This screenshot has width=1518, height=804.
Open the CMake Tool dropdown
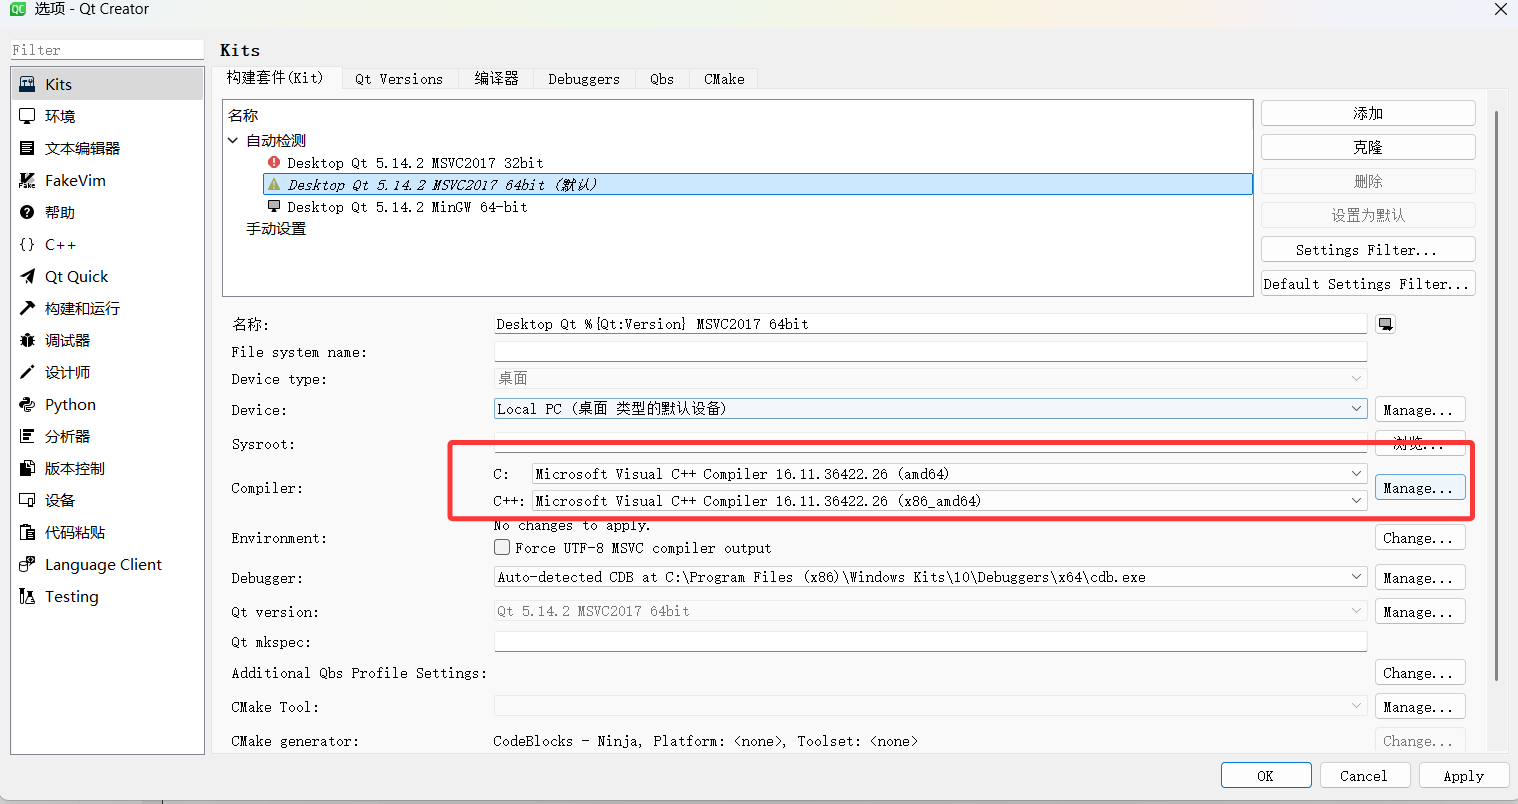[930, 706]
